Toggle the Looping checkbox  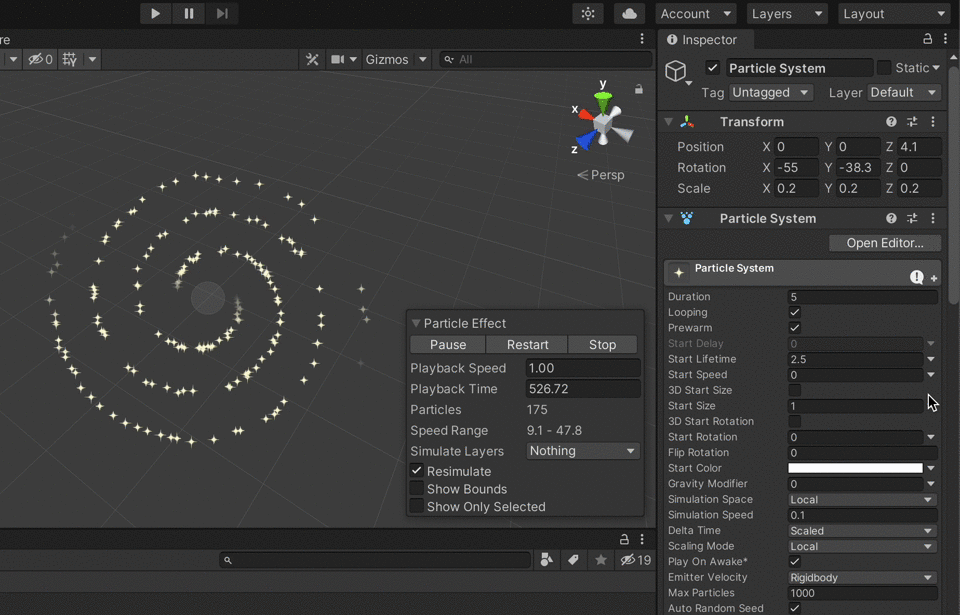click(795, 312)
